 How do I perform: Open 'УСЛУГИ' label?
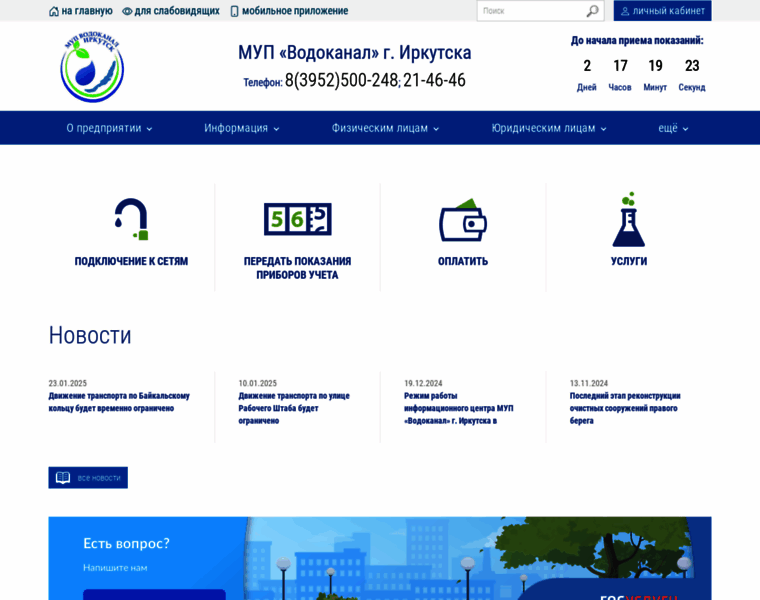(629, 261)
